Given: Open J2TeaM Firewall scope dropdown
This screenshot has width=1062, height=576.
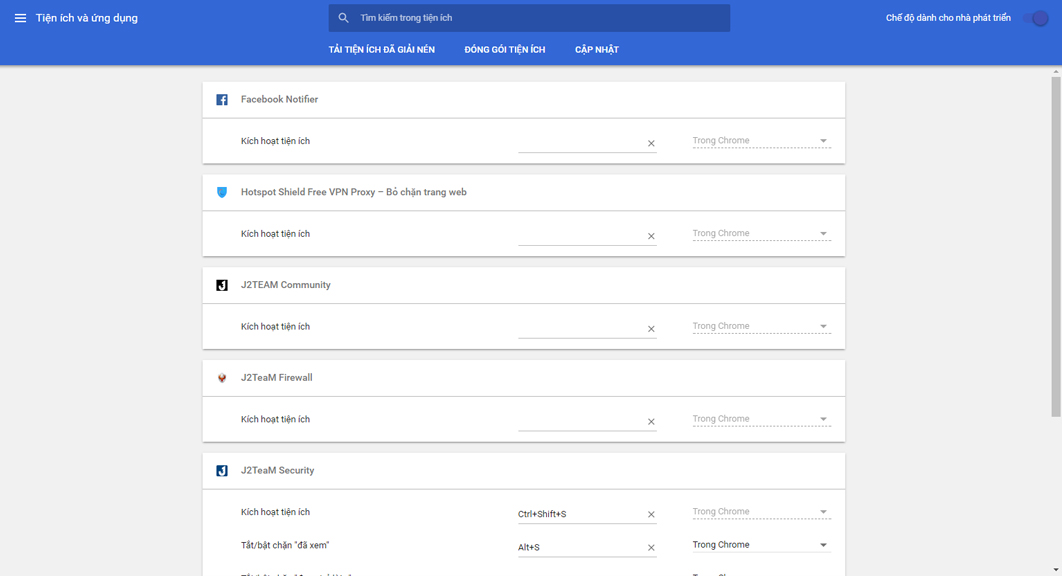Looking at the screenshot, I should click(x=761, y=419).
